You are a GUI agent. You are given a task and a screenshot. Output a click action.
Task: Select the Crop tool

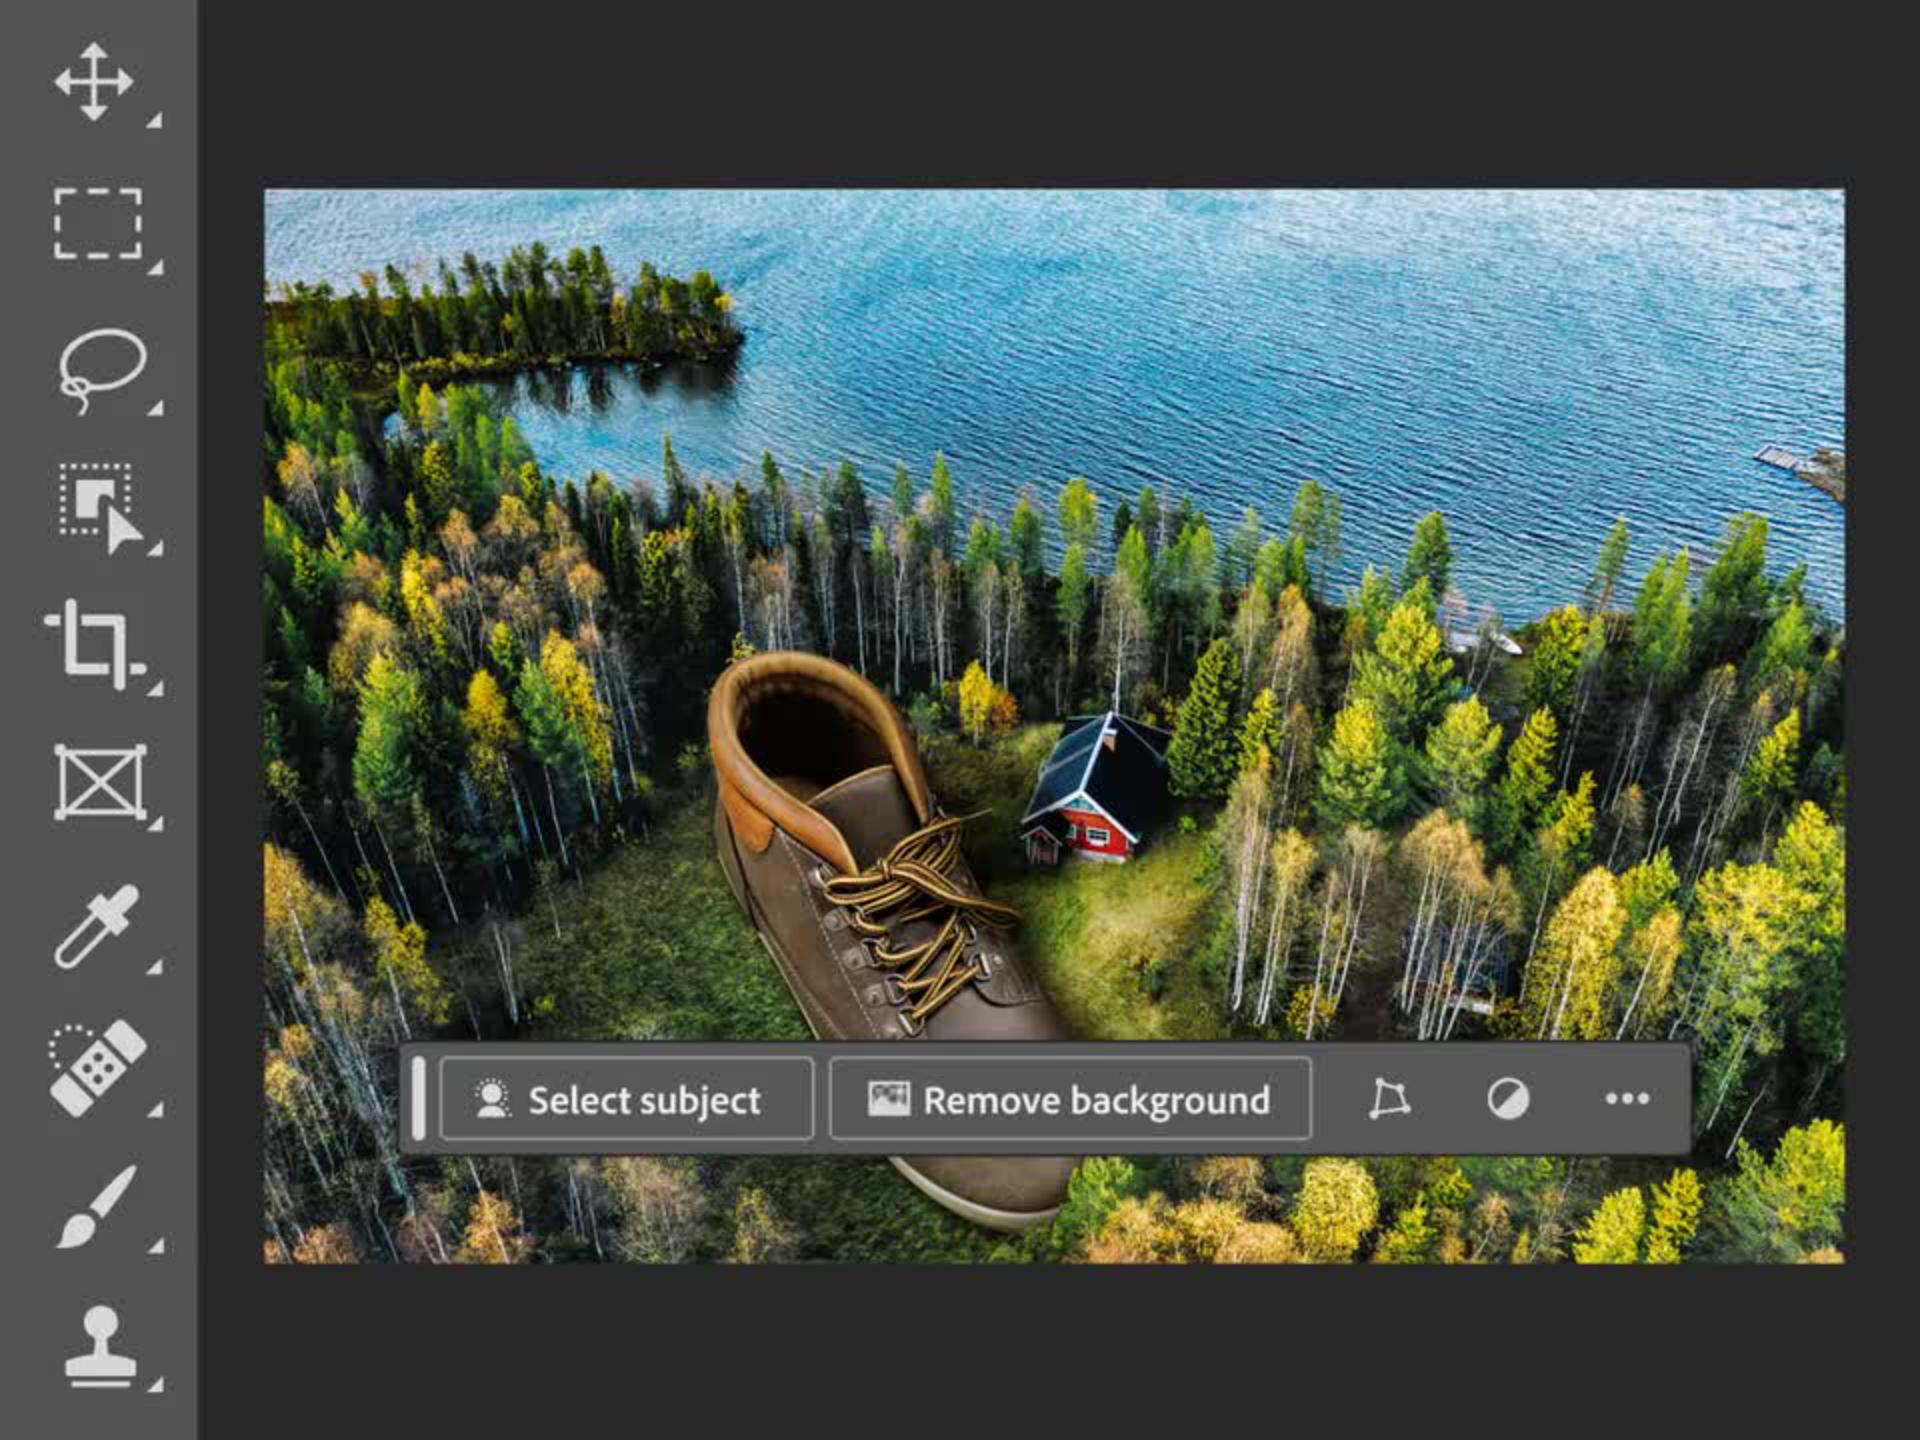pos(96,645)
